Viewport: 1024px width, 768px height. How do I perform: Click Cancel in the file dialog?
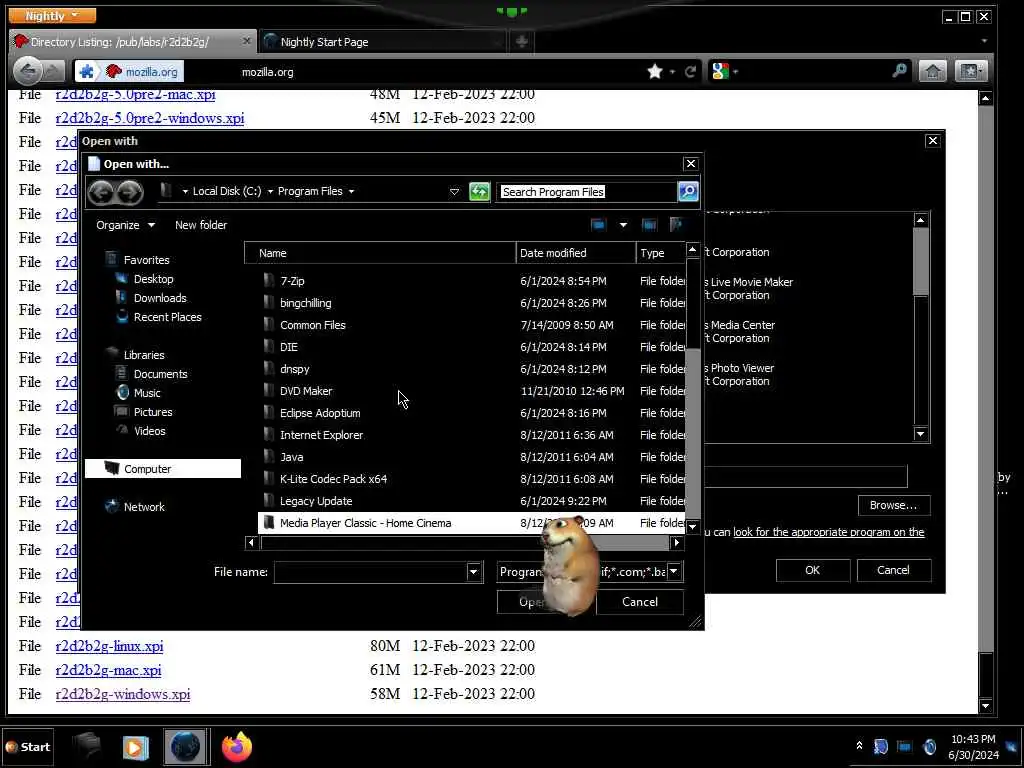[x=640, y=602]
